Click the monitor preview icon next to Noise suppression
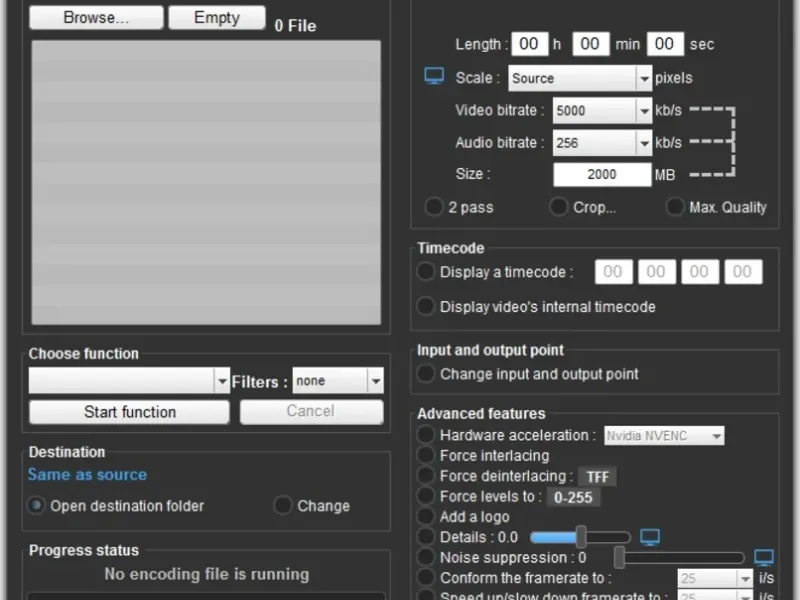This screenshot has width=800, height=600. (764, 558)
